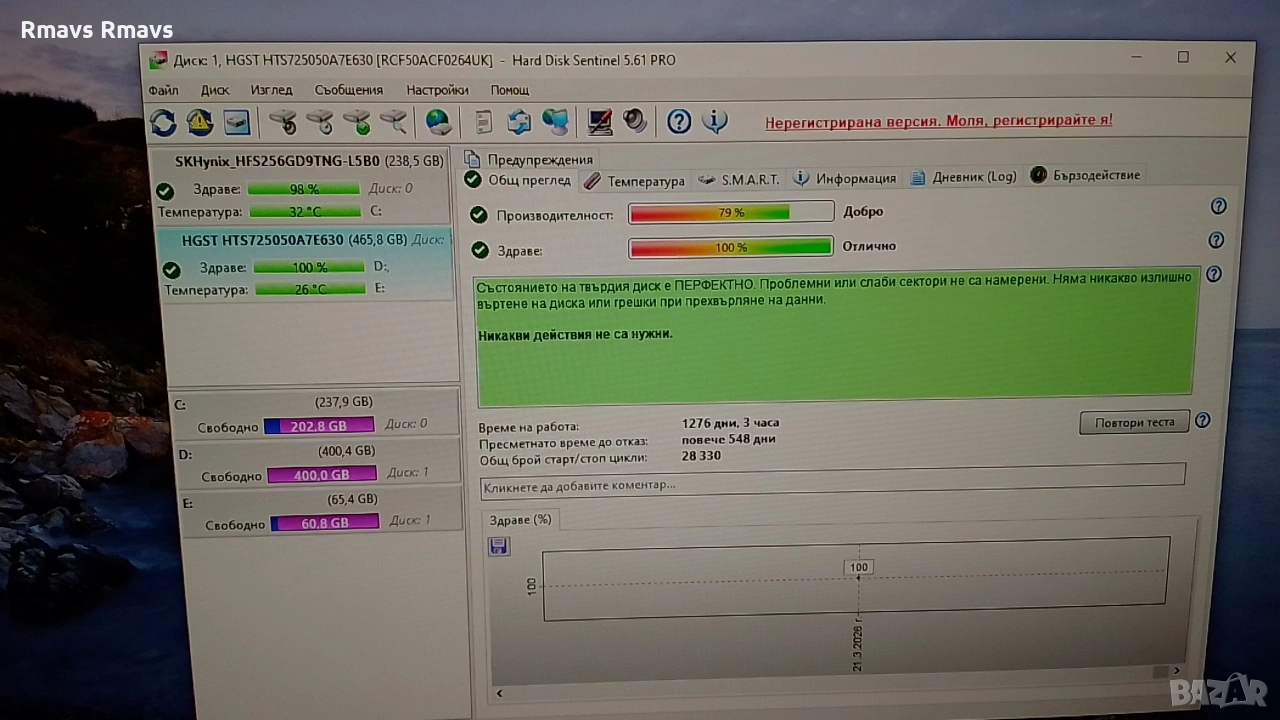Image resolution: width=1280 pixels, height=720 pixels.
Task: Open the Помощ menu
Action: click(x=510, y=90)
